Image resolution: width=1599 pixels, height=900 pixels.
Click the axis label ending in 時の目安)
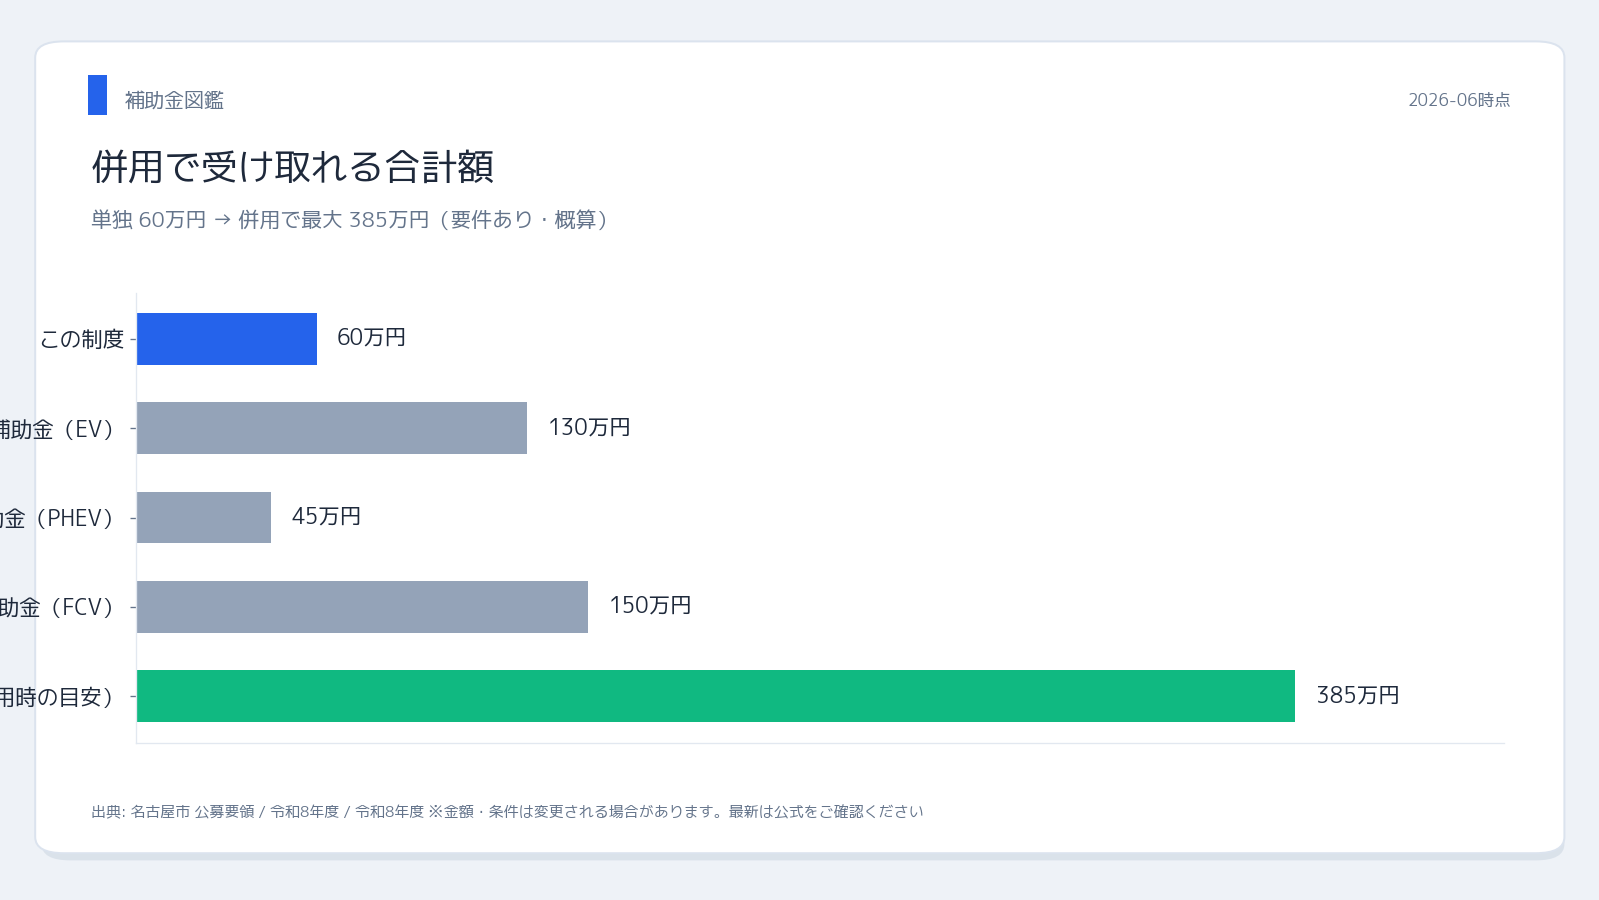[57, 697]
